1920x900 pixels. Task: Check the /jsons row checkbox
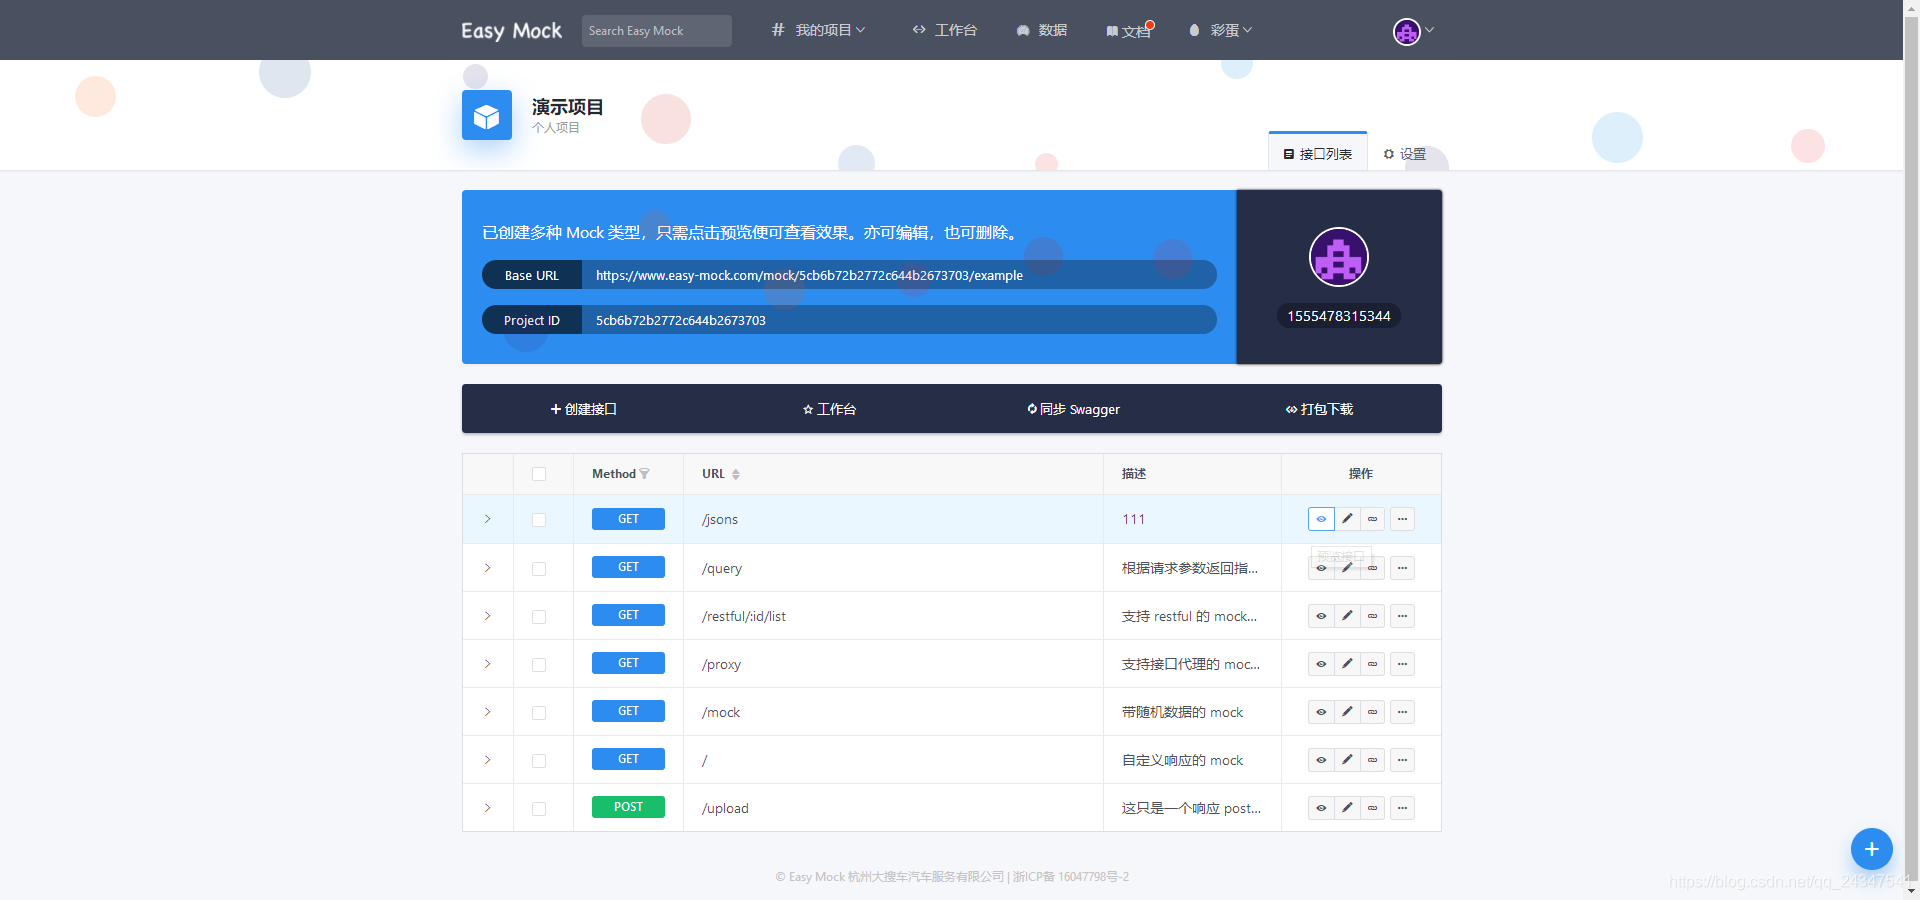pyautogui.click(x=539, y=520)
